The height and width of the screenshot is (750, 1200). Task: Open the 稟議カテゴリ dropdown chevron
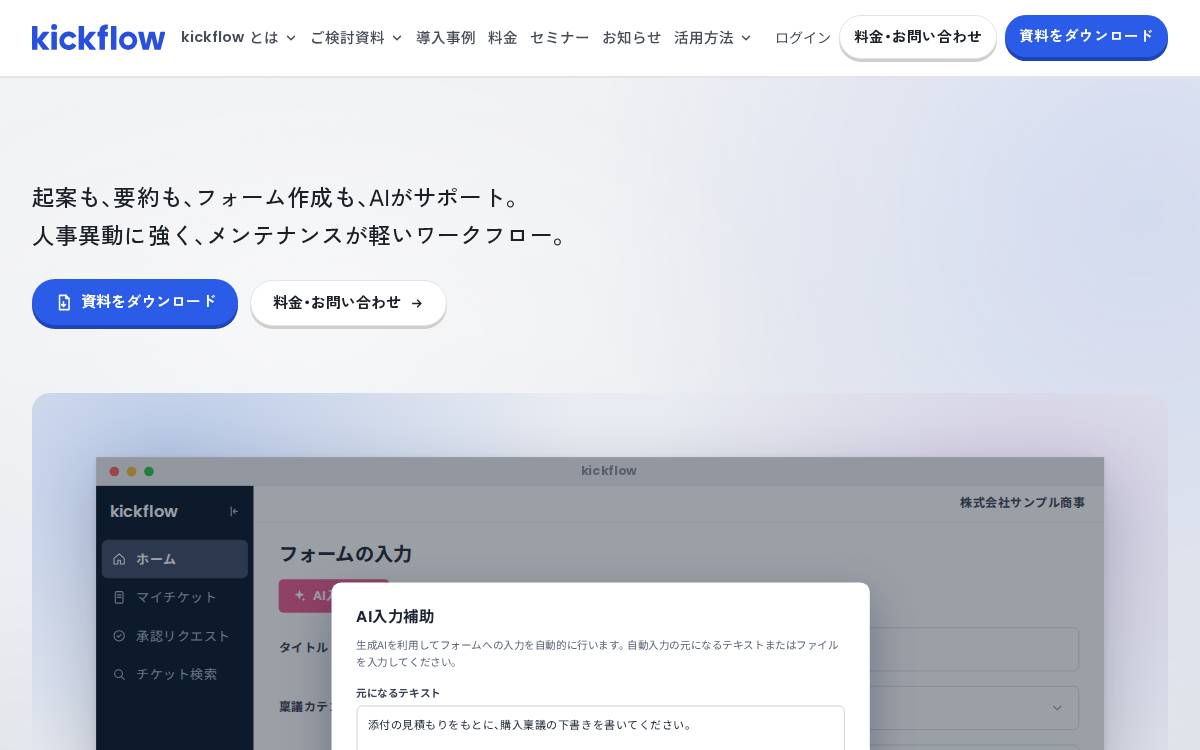click(x=1057, y=708)
